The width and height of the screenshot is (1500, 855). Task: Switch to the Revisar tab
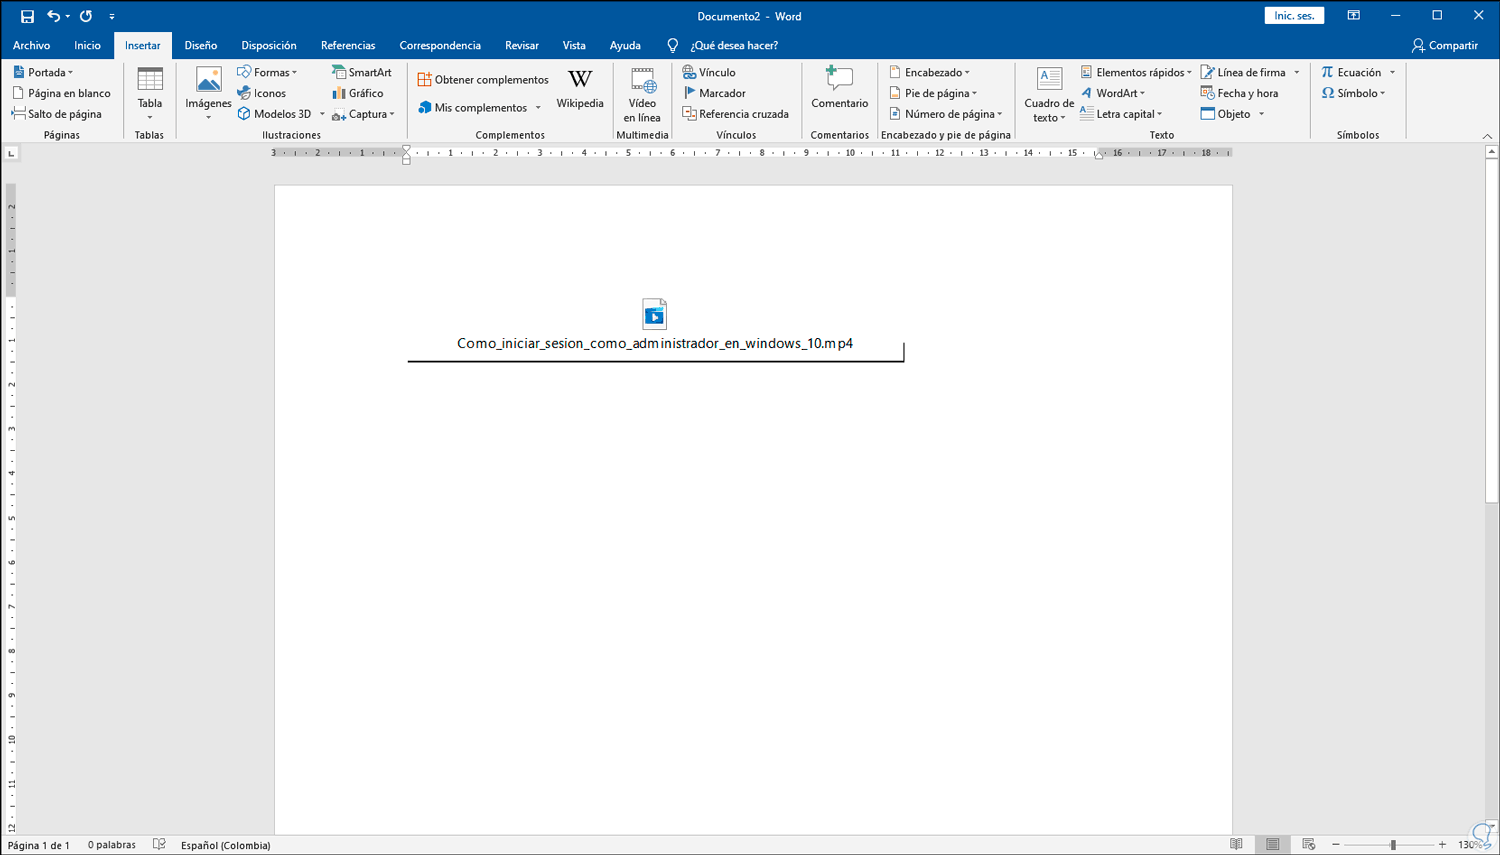(522, 45)
